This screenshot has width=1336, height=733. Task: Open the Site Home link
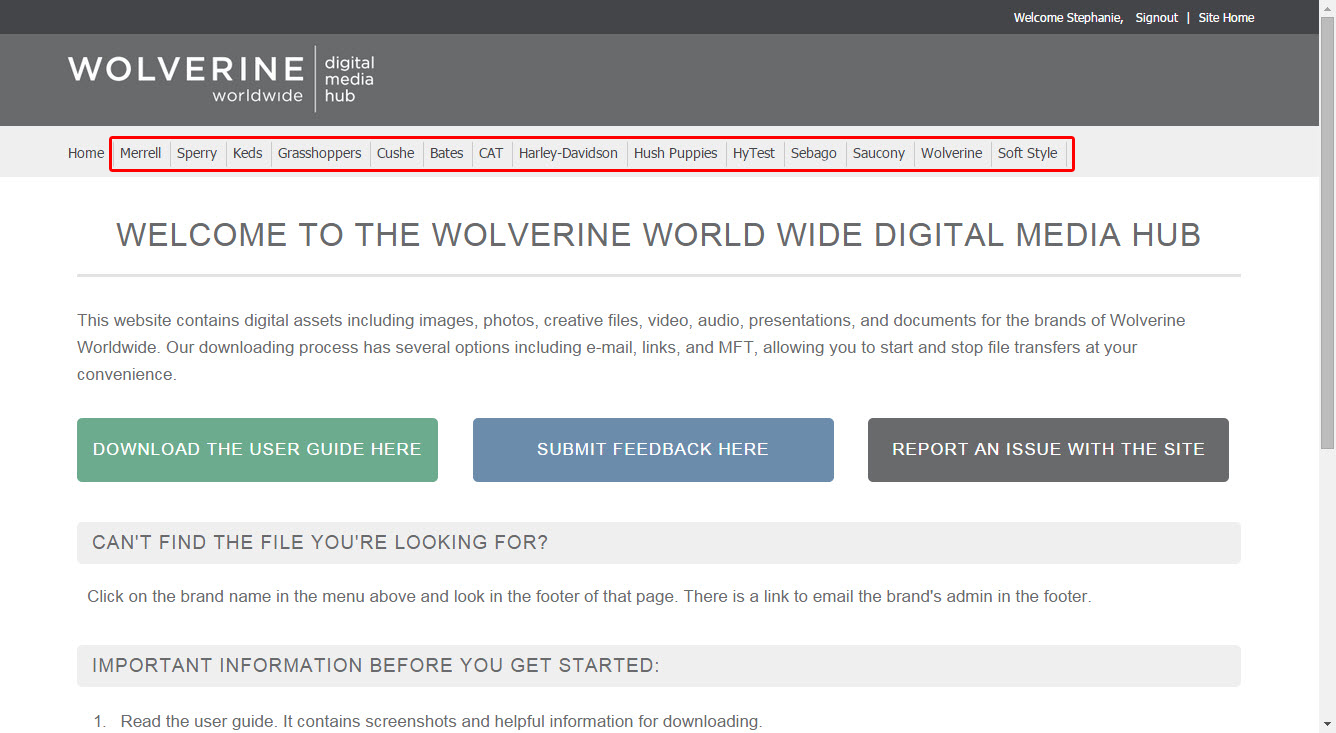tap(1226, 18)
